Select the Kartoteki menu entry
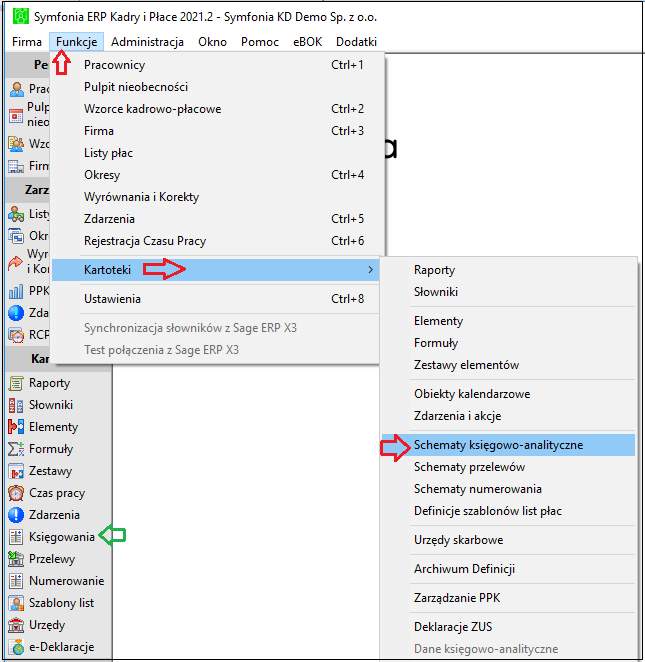Viewport: 645px width, 662px height. click(215, 269)
